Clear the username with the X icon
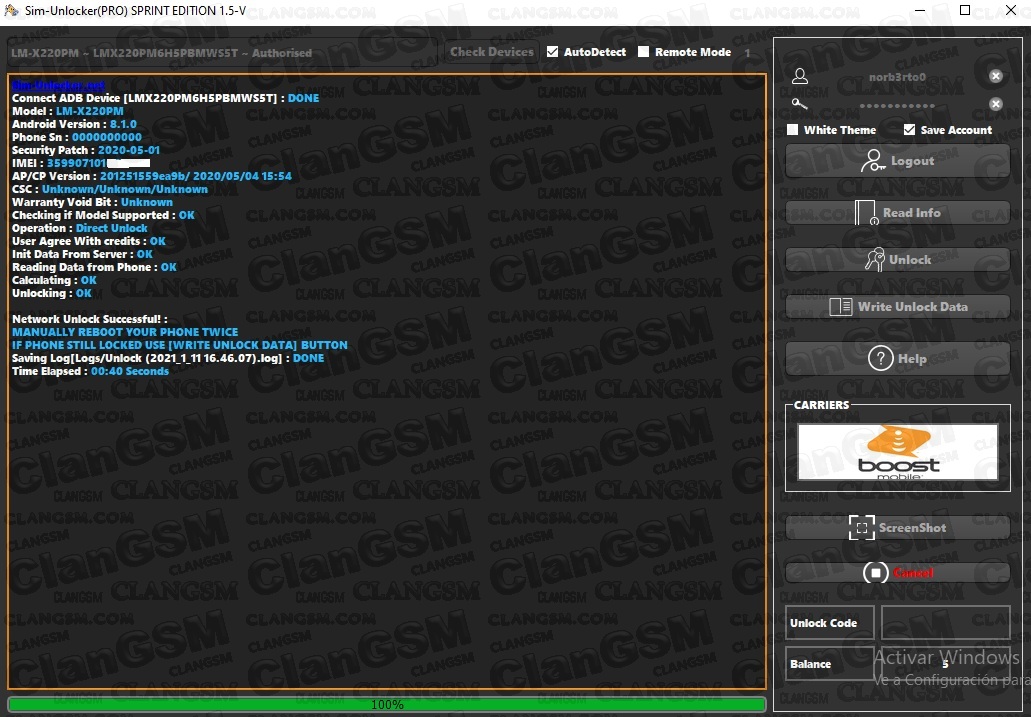 (x=995, y=76)
